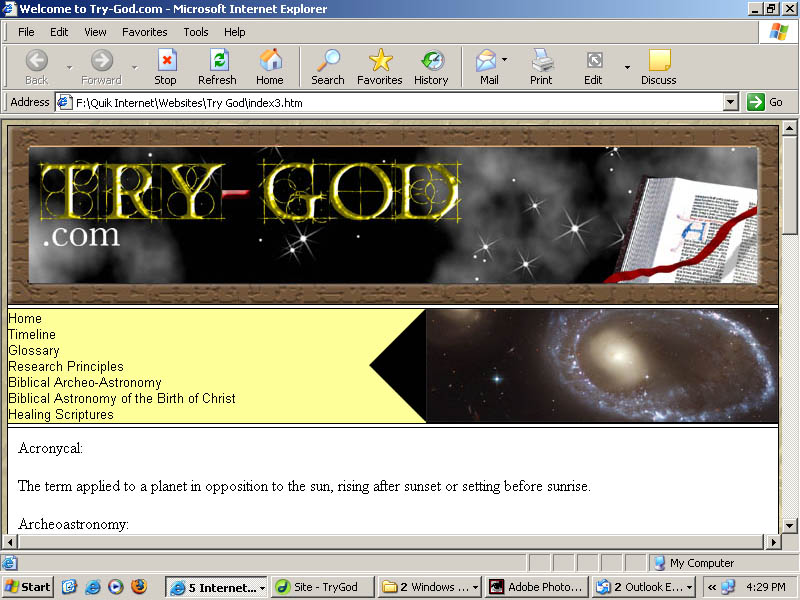Open the Healing Scriptures link
This screenshot has width=800, height=600.
(61, 415)
